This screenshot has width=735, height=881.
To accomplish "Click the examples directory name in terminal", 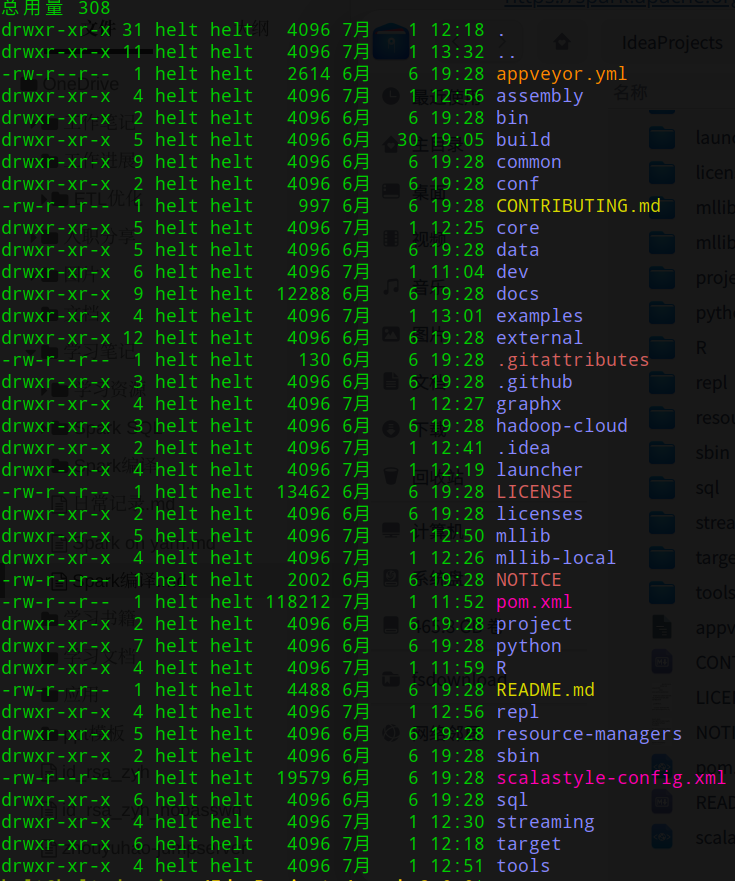I will click(539, 316).
